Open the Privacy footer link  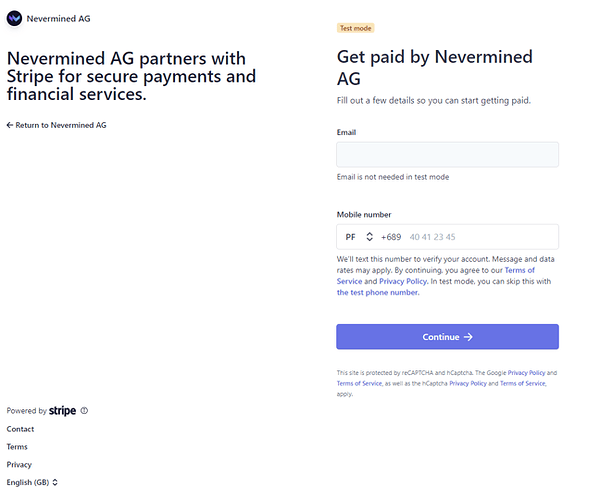click(19, 465)
